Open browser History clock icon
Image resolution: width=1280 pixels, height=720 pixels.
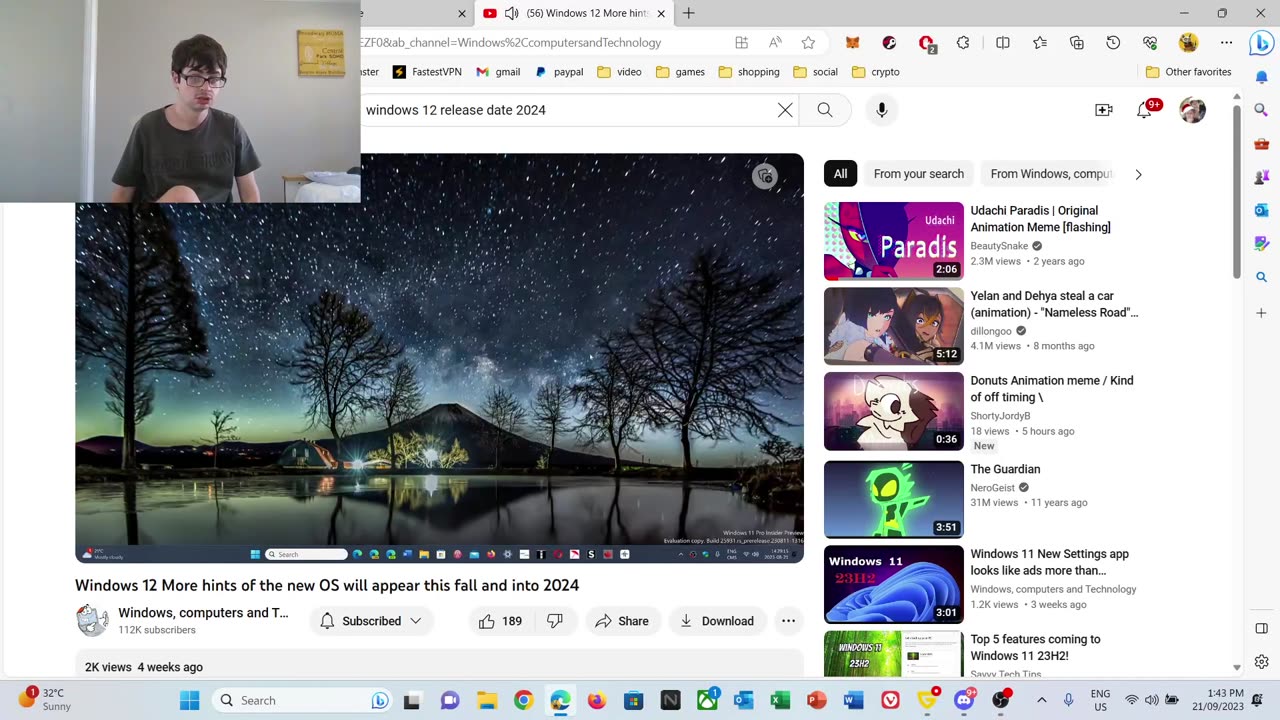(x=1113, y=43)
